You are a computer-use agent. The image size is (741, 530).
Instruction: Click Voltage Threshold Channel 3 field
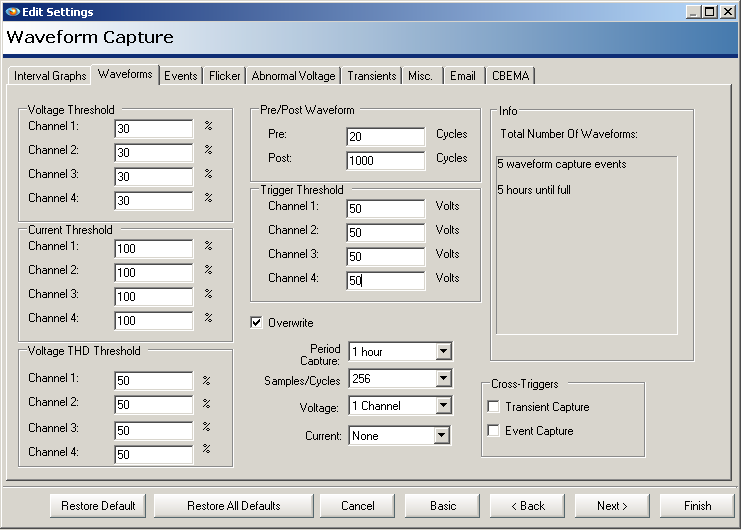tap(154, 177)
